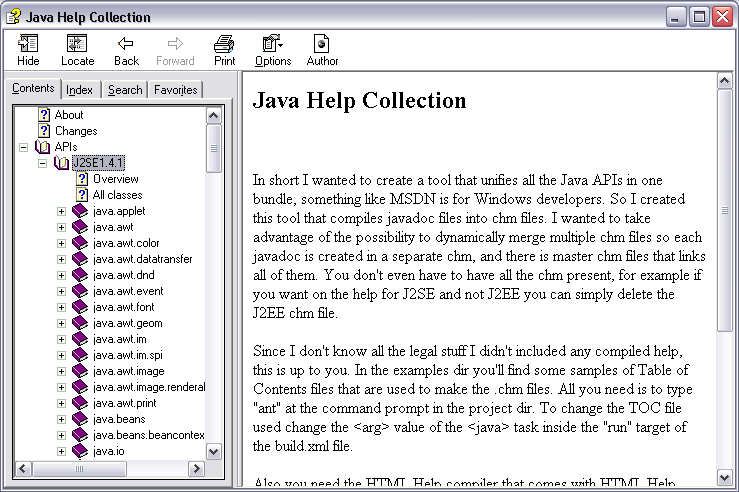Switch to the Search tab
Viewport: 739px width, 492px height.
coord(125,90)
